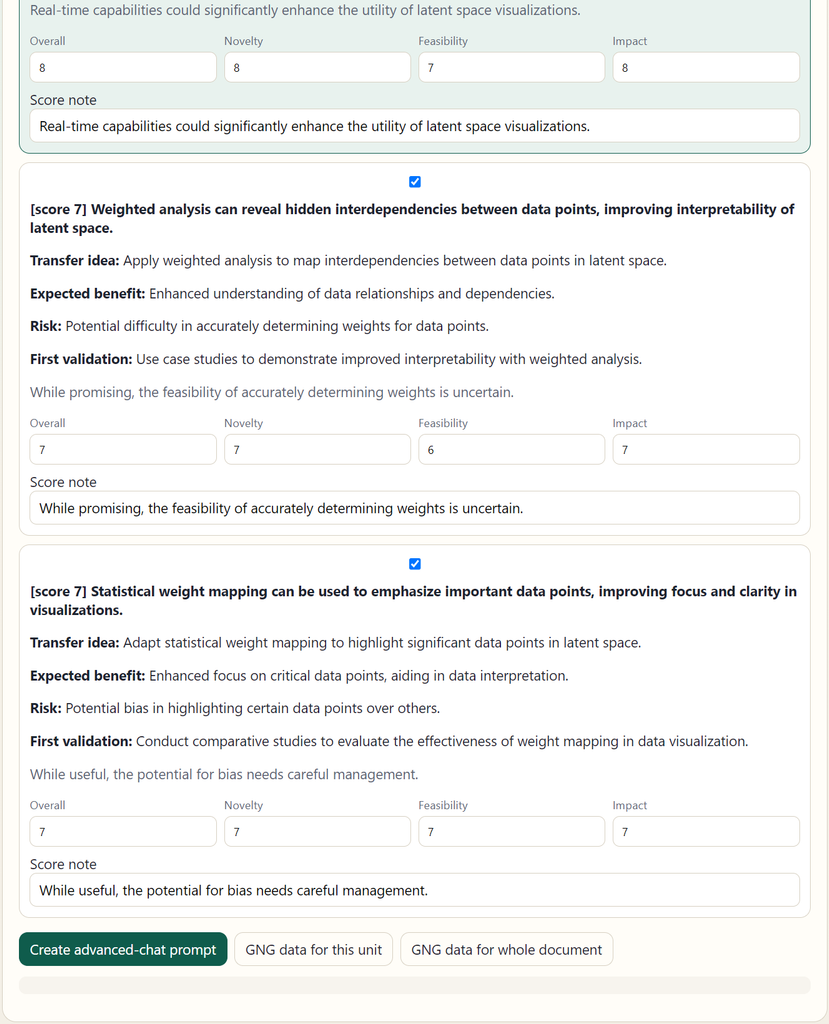Uncheck the Statistical weight mapping checkbox
Viewport: 829px width, 1024px height.
point(415,564)
